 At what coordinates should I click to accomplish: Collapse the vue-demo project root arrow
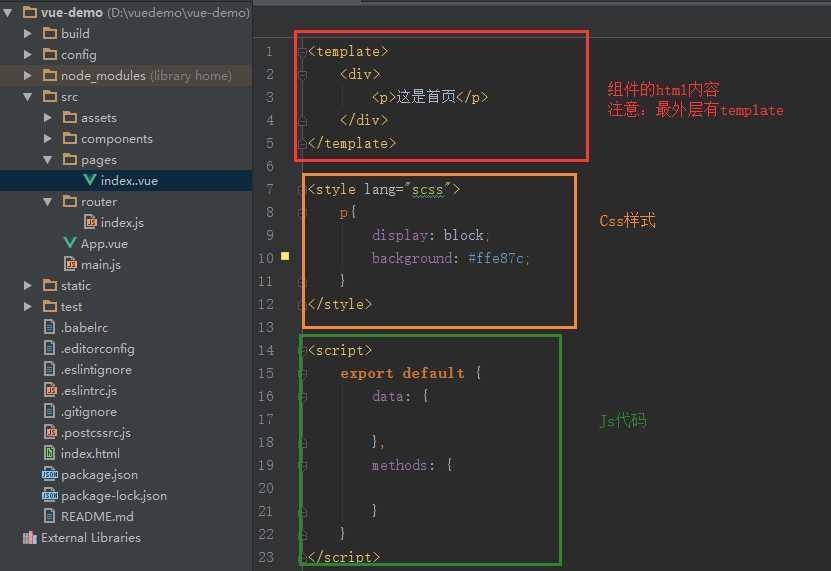pos(7,12)
